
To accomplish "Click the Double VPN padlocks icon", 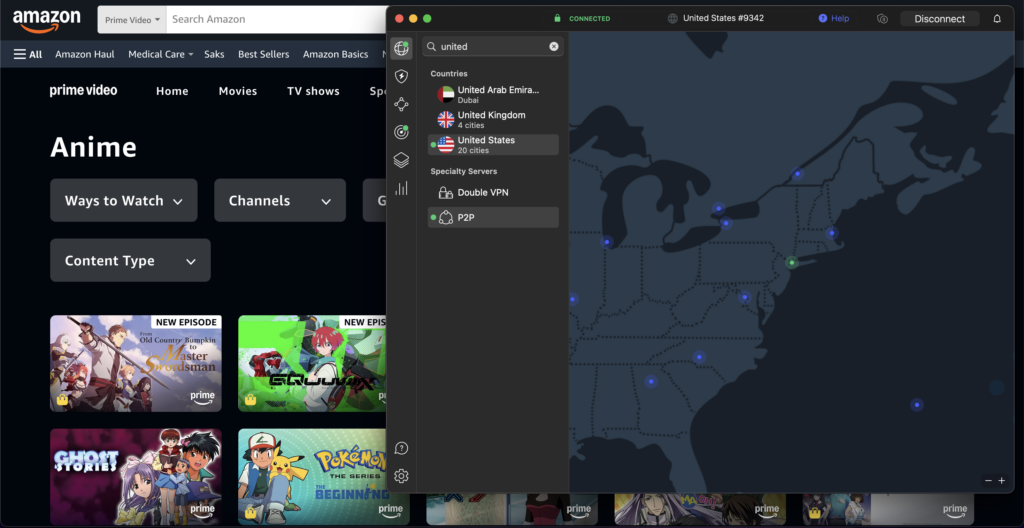I will coord(446,193).
